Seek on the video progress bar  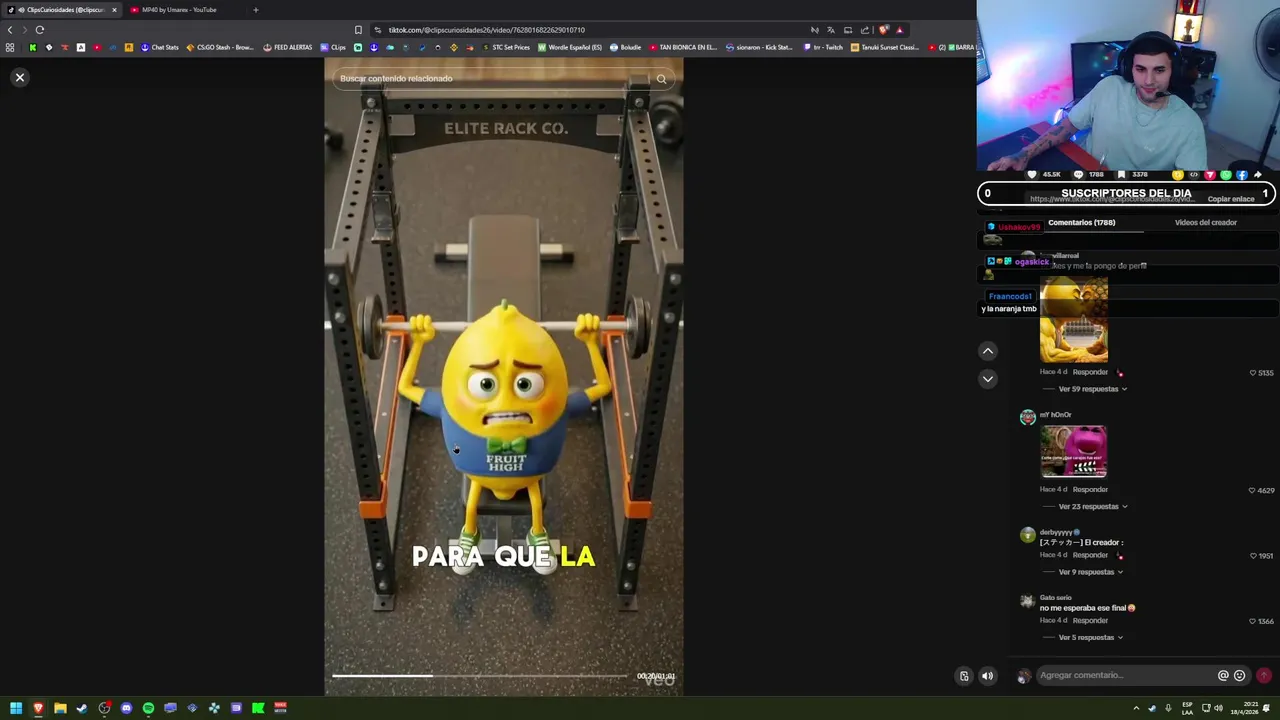coord(480,676)
